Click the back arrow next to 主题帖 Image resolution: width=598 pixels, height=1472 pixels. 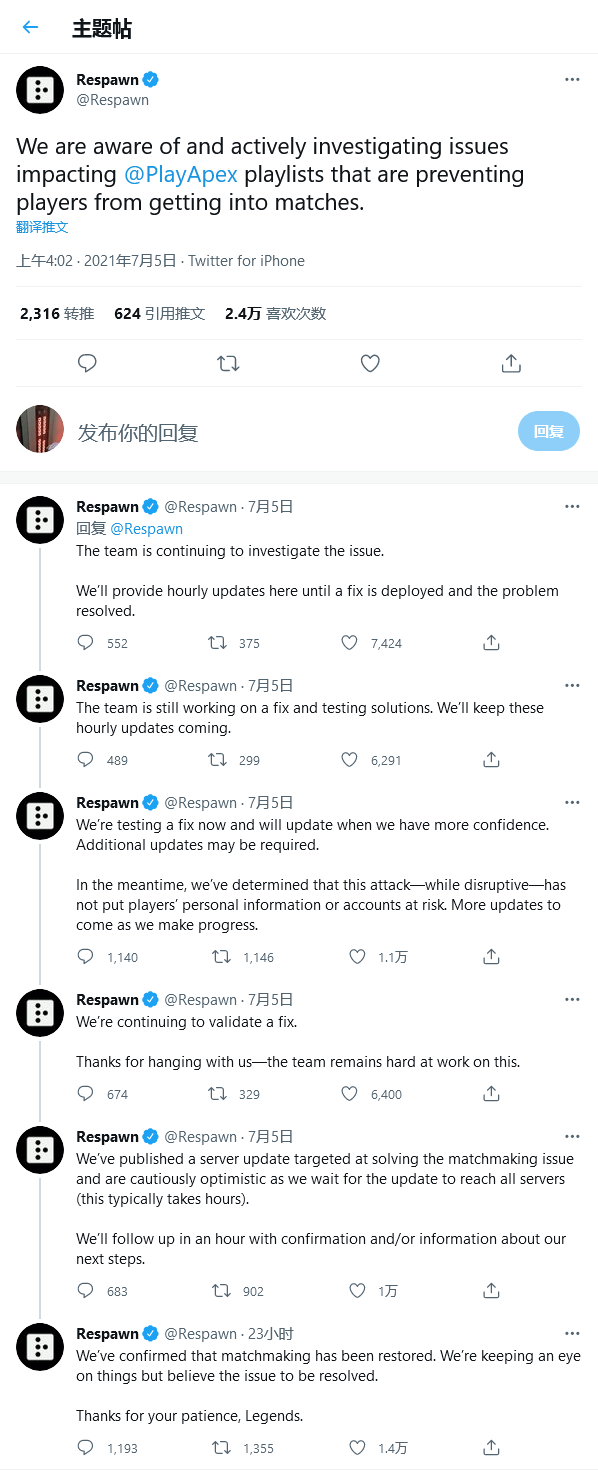click(x=30, y=27)
